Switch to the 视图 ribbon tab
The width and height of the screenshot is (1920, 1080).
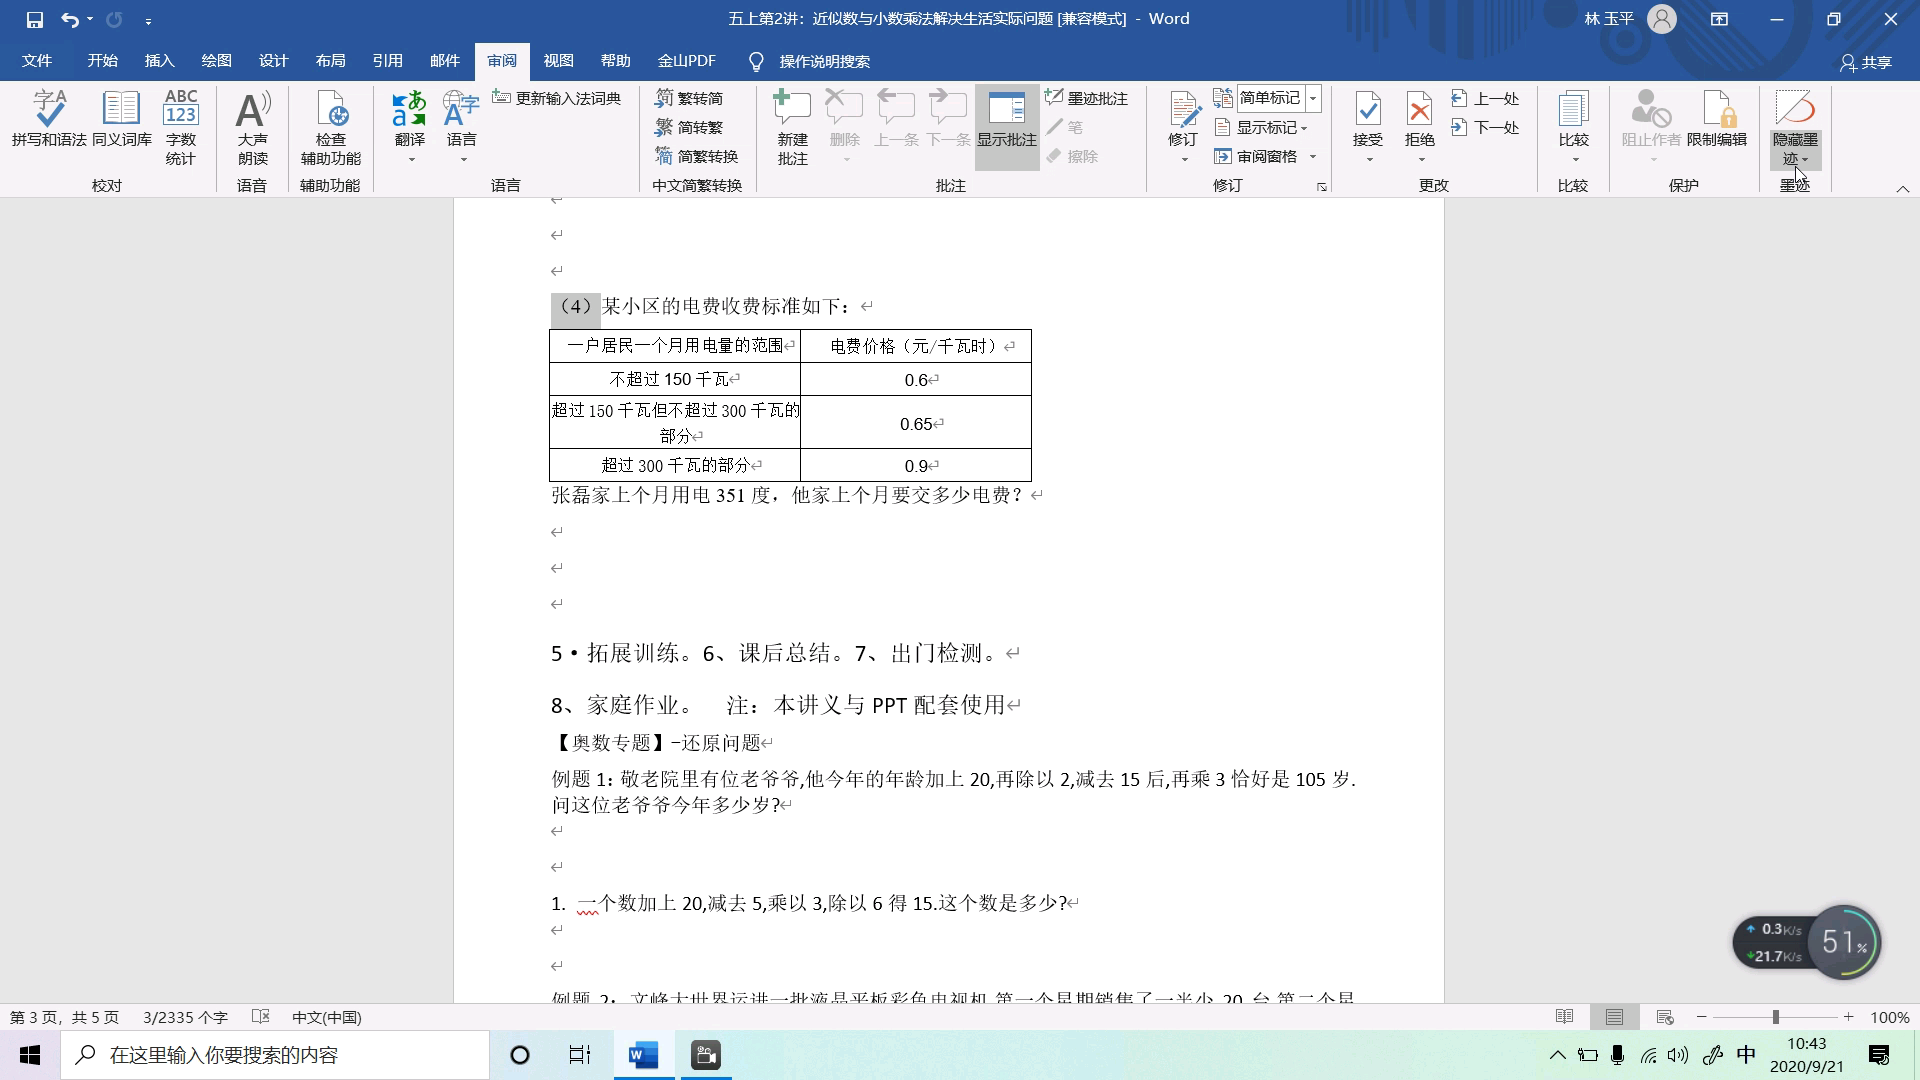click(x=559, y=61)
